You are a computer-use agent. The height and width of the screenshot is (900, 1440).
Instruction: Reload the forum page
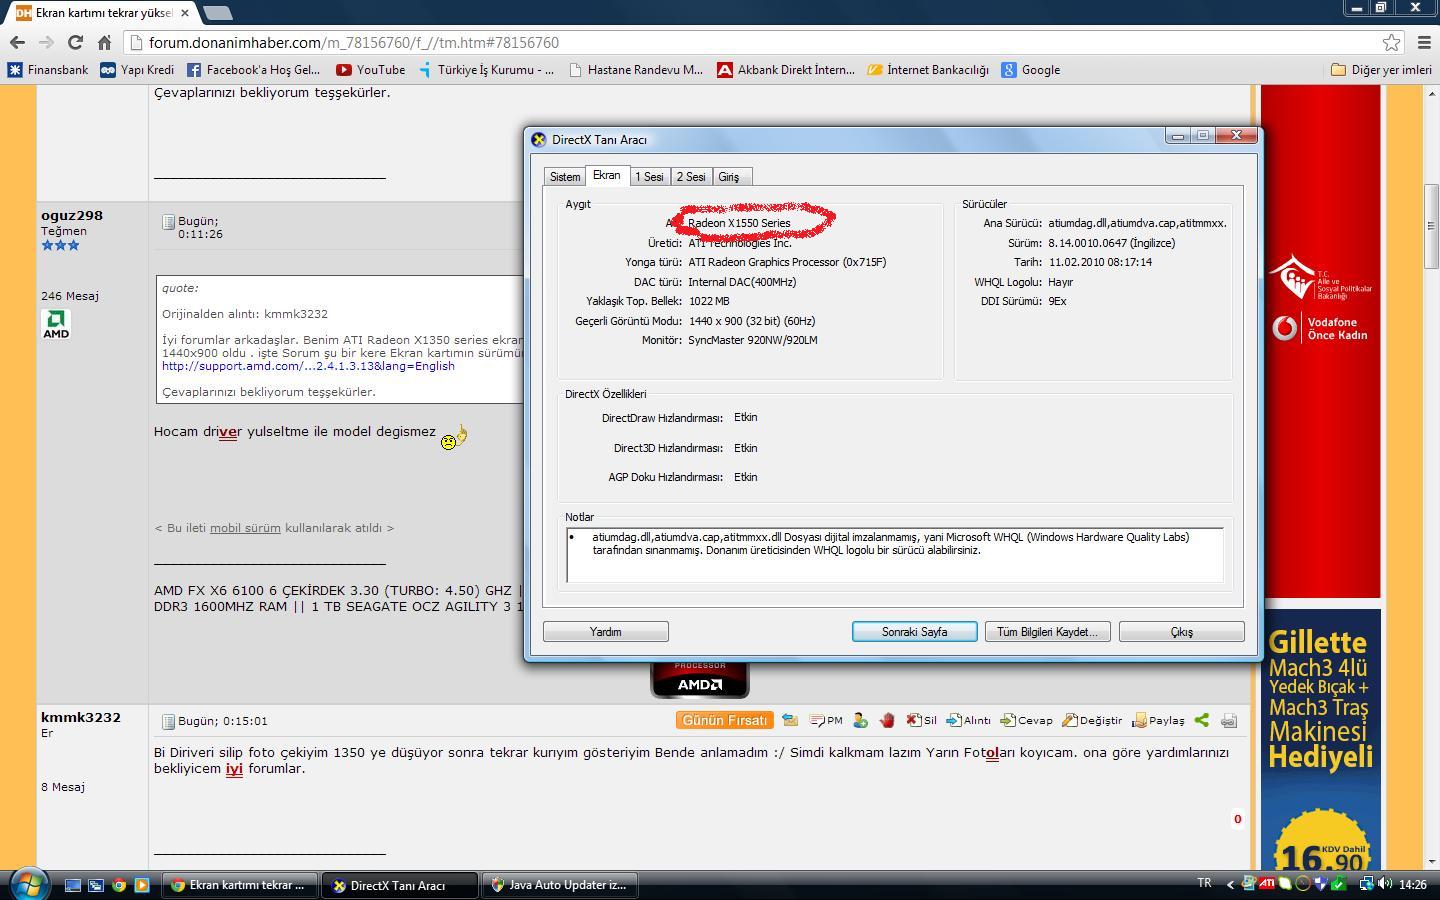[x=75, y=42]
